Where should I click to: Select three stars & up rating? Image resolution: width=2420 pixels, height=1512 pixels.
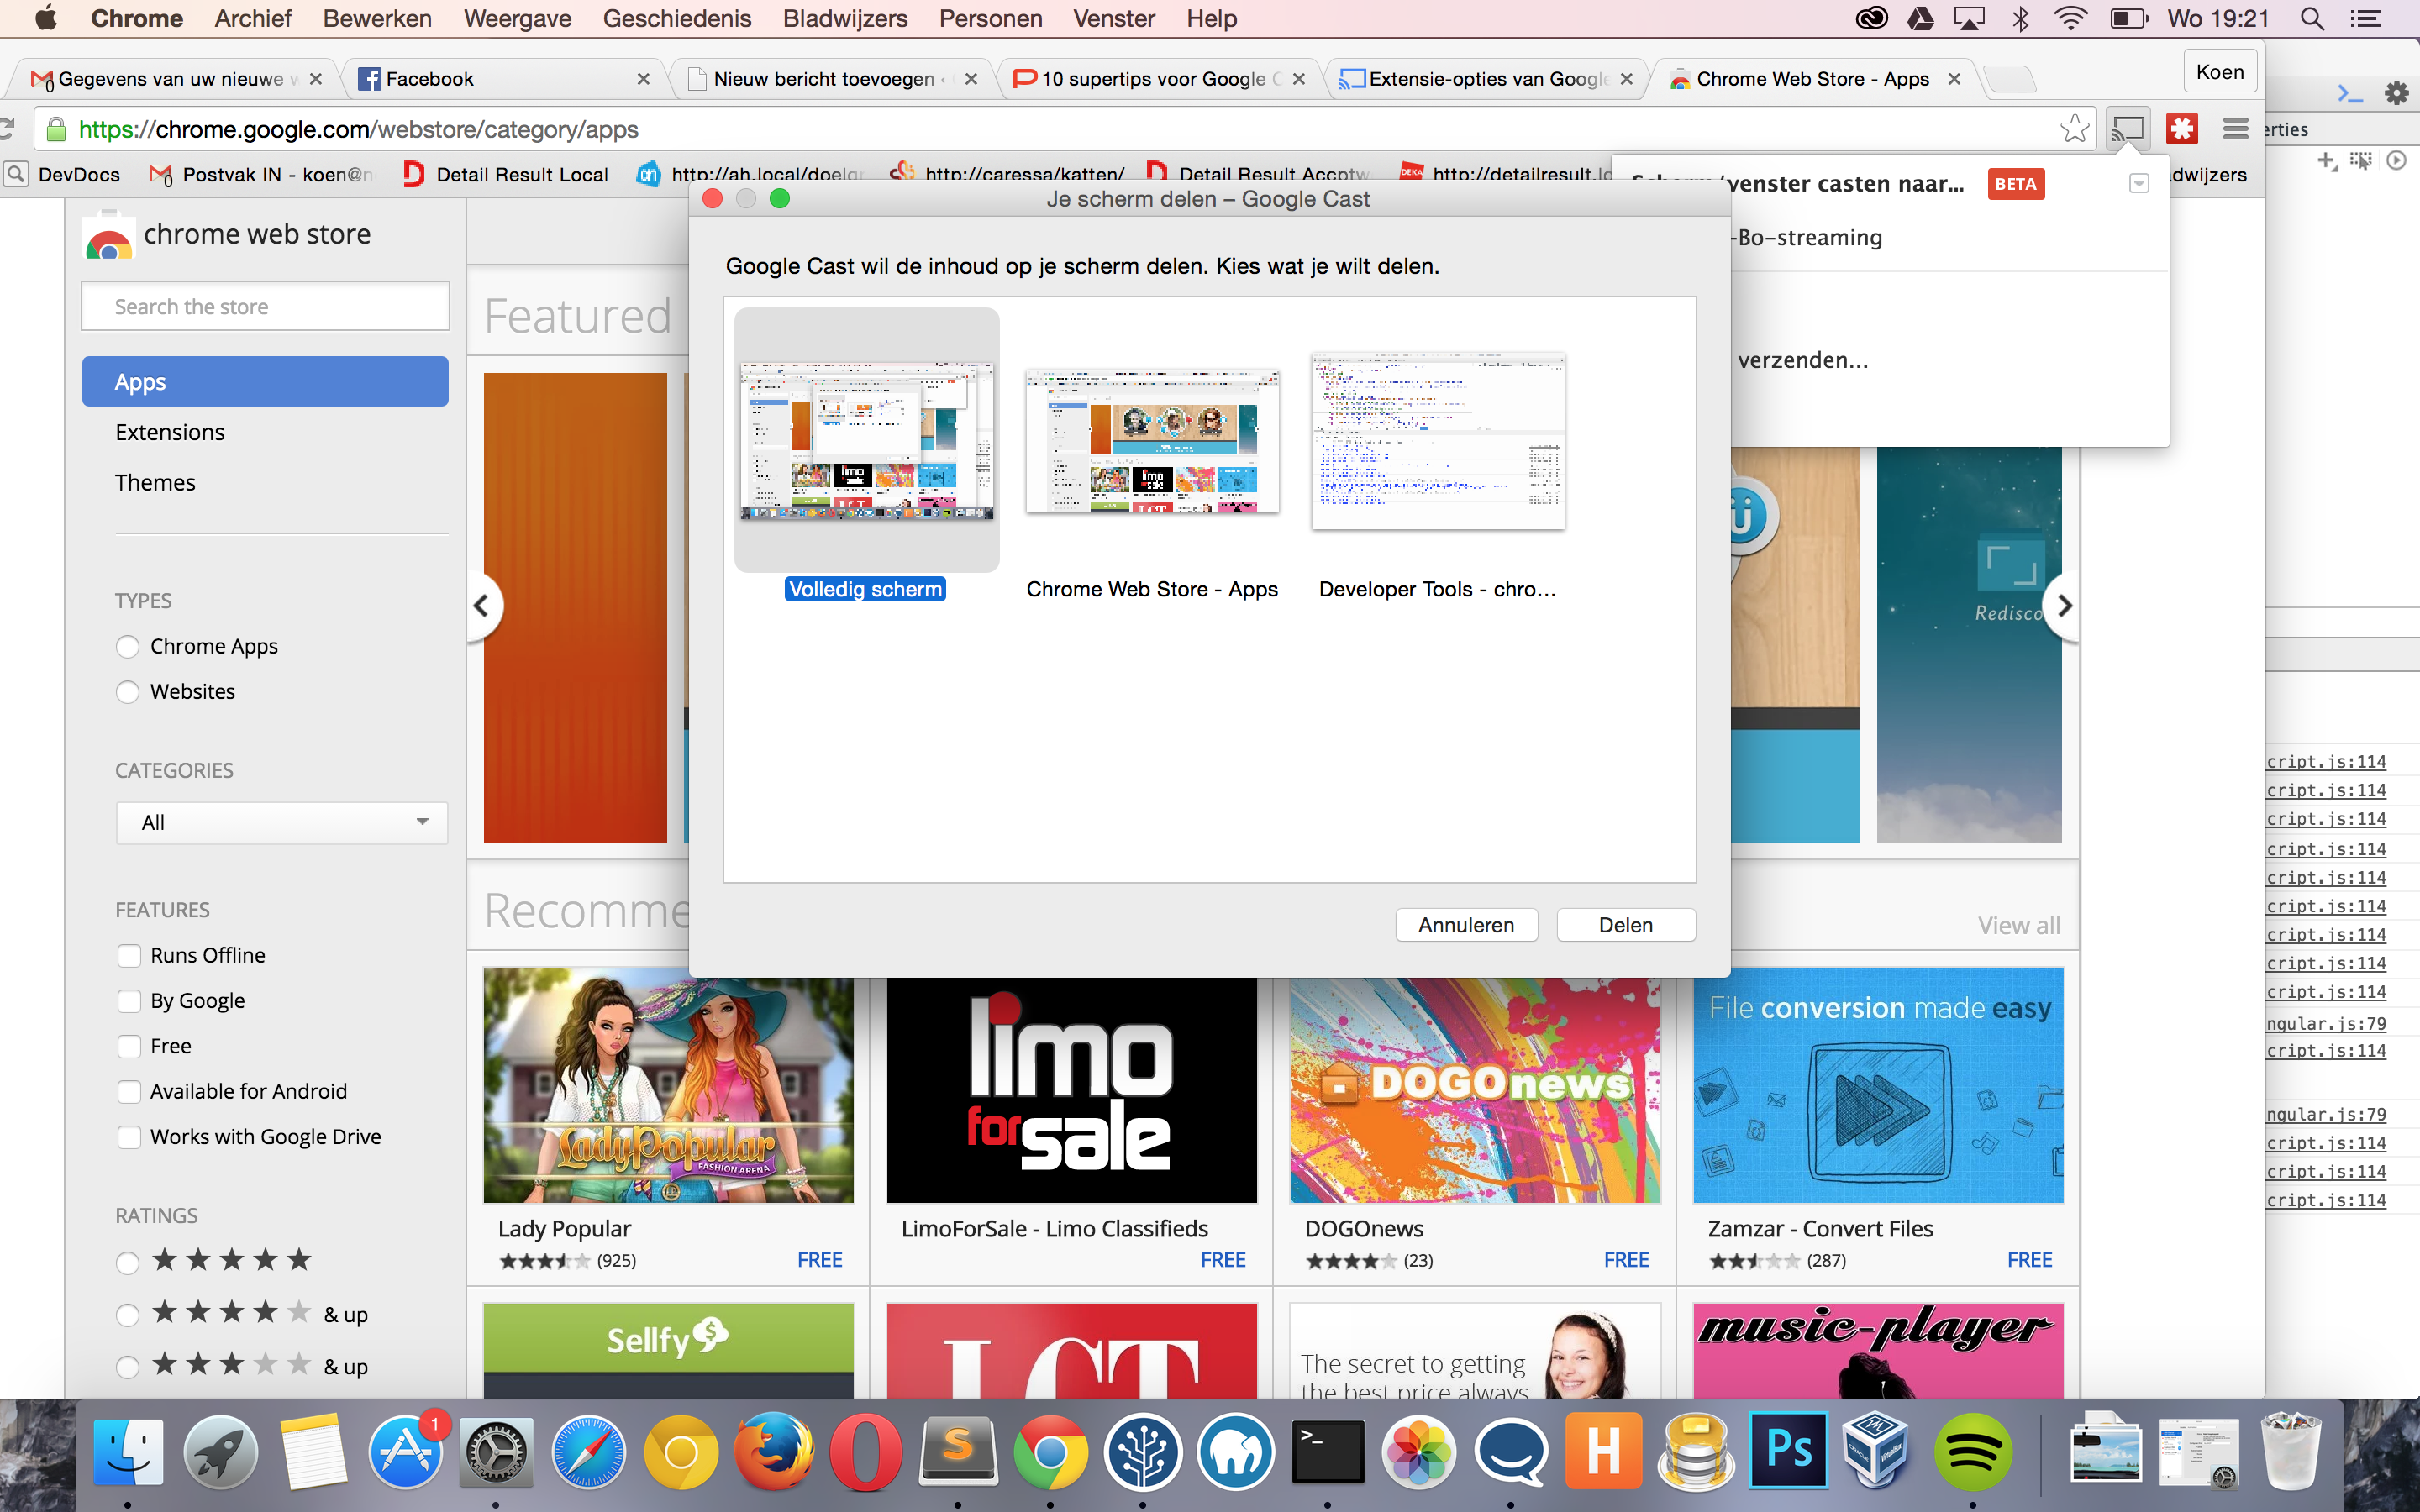(x=127, y=1367)
